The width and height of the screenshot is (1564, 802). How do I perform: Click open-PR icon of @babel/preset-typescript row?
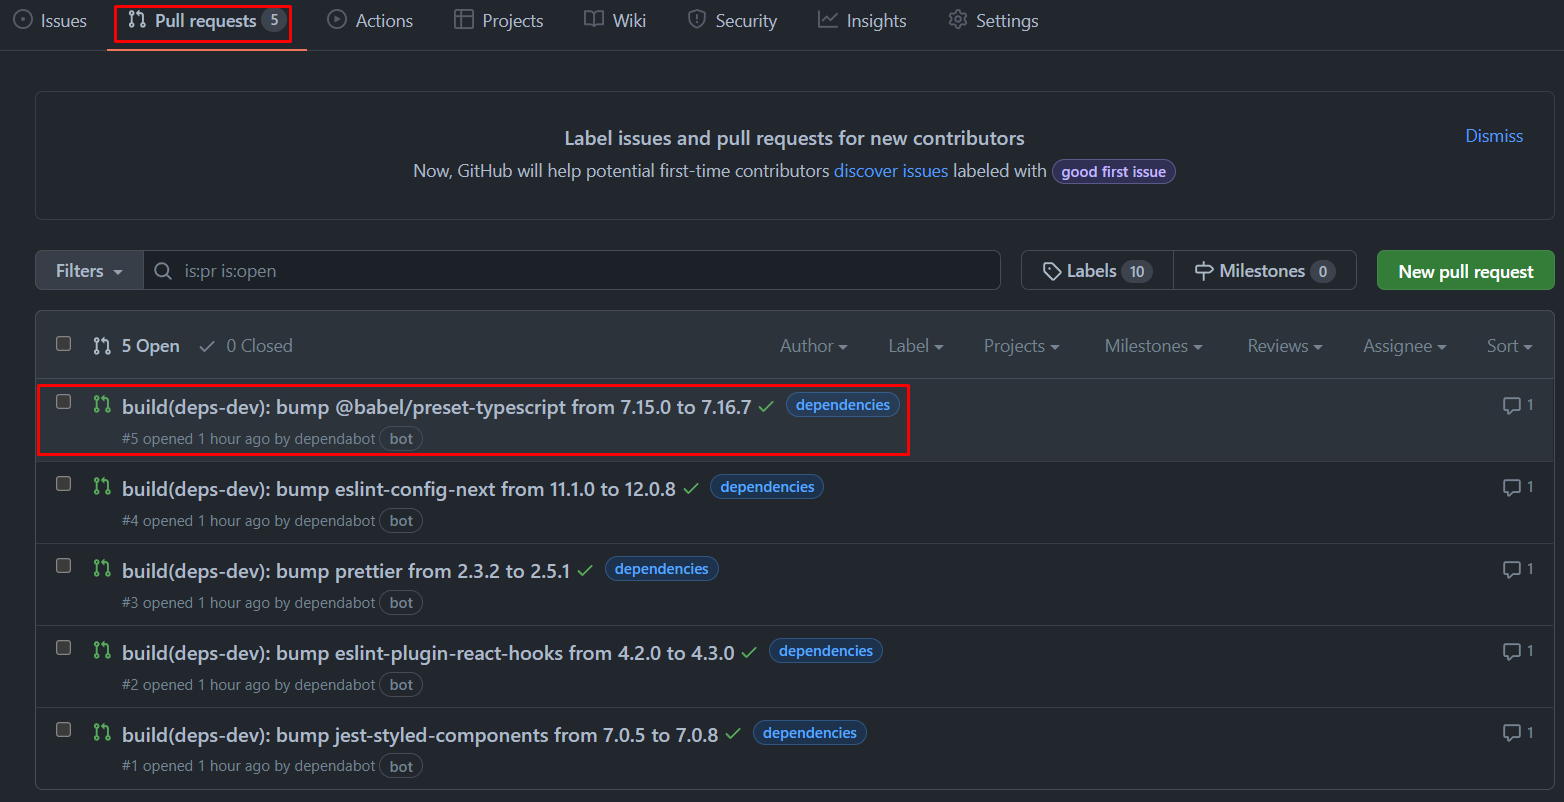101,404
